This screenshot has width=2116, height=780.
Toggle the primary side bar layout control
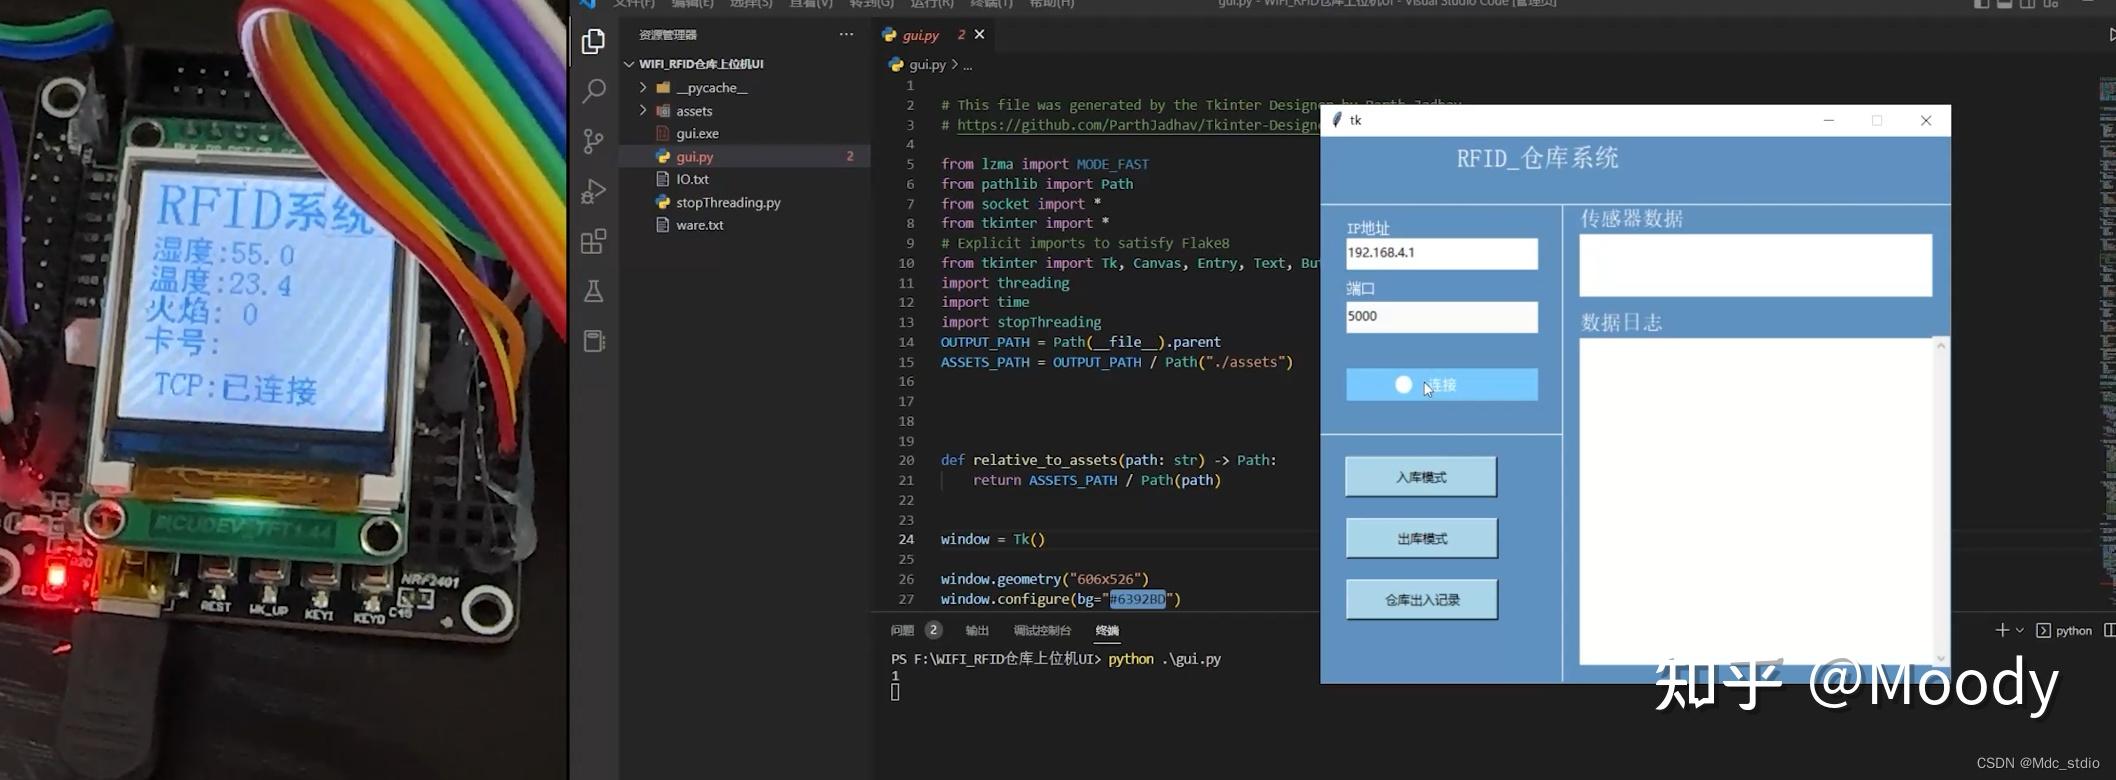coord(1981,4)
